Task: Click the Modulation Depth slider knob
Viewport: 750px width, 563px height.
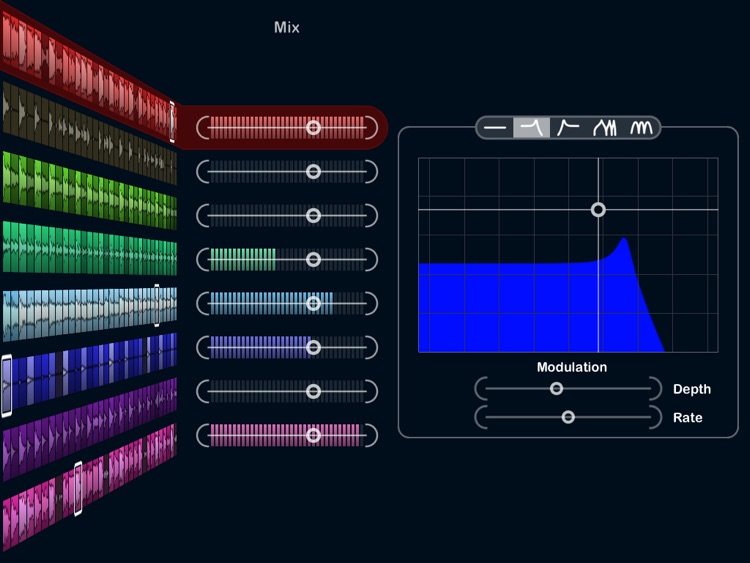Action: (556, 388)
